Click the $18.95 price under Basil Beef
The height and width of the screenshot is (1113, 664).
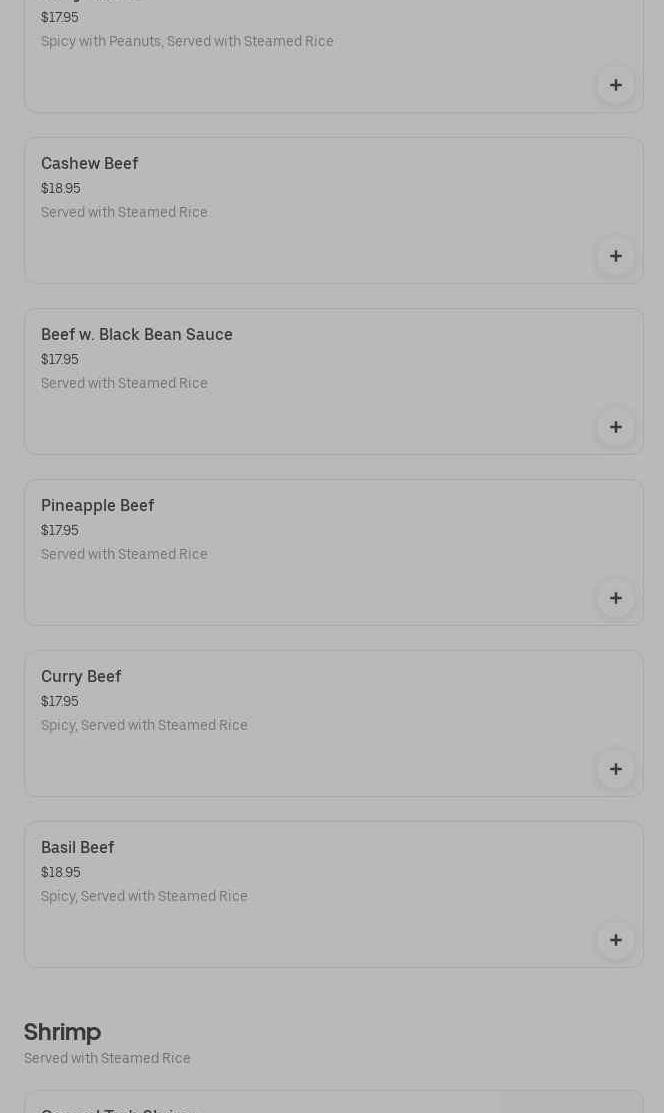pyautogui.click(x=61, y=872)
